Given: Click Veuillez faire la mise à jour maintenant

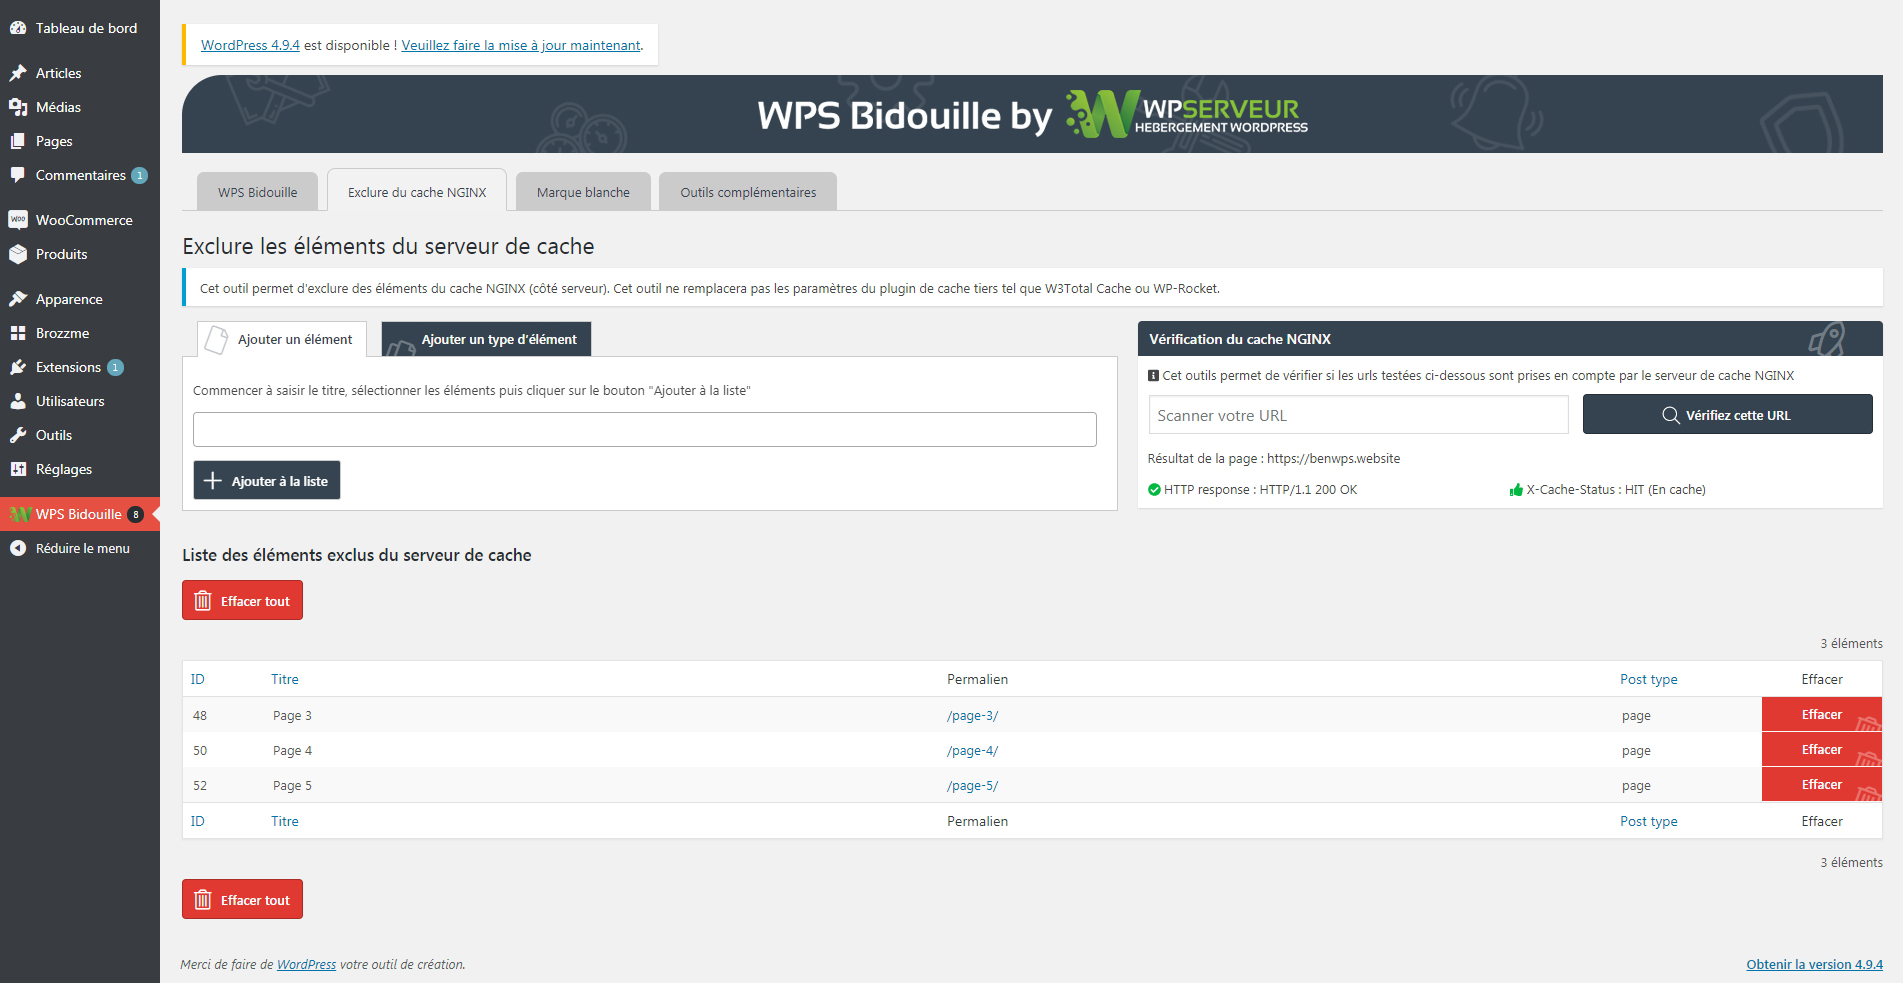Looking at the screenshot, I should coord(521,45).
